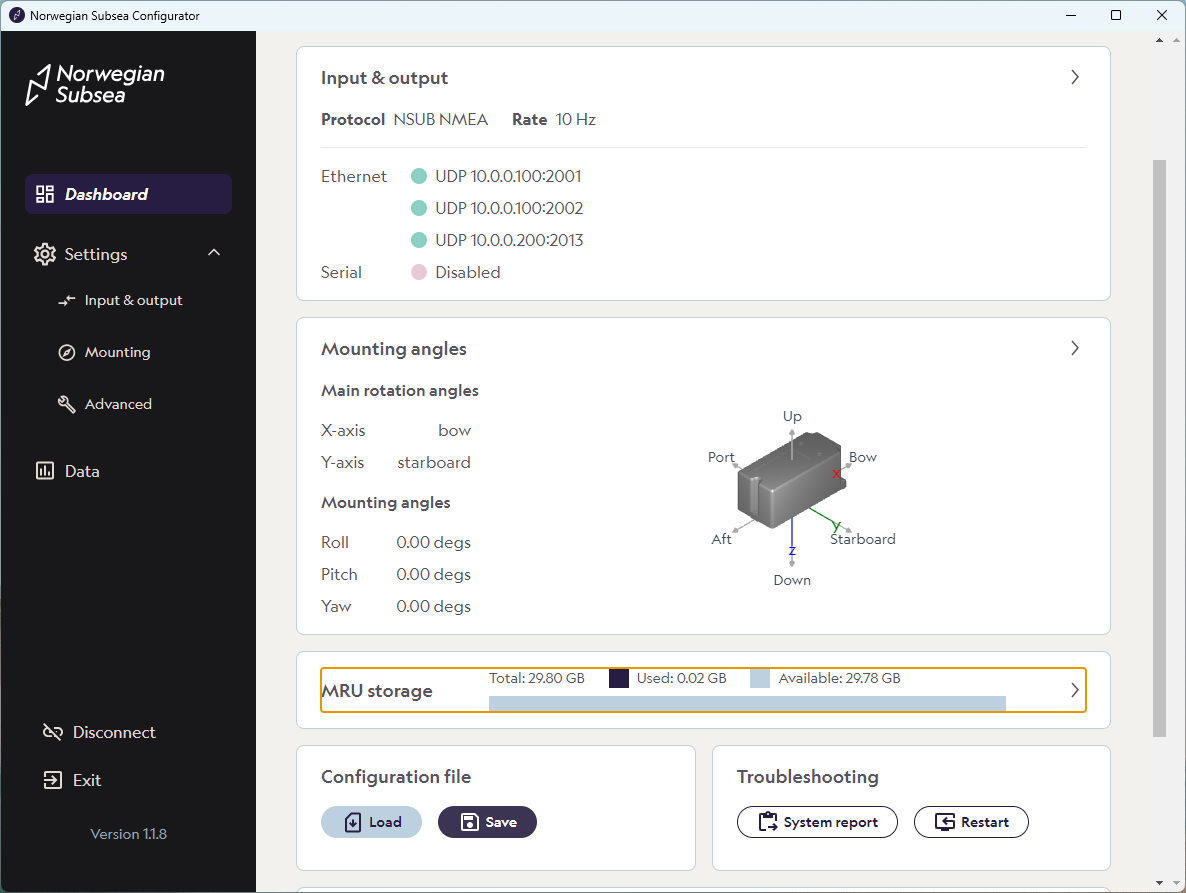The height and width of the screenshot is (893, 1186).
Task: Open the Dashboard page
Action: click(129, 194)
